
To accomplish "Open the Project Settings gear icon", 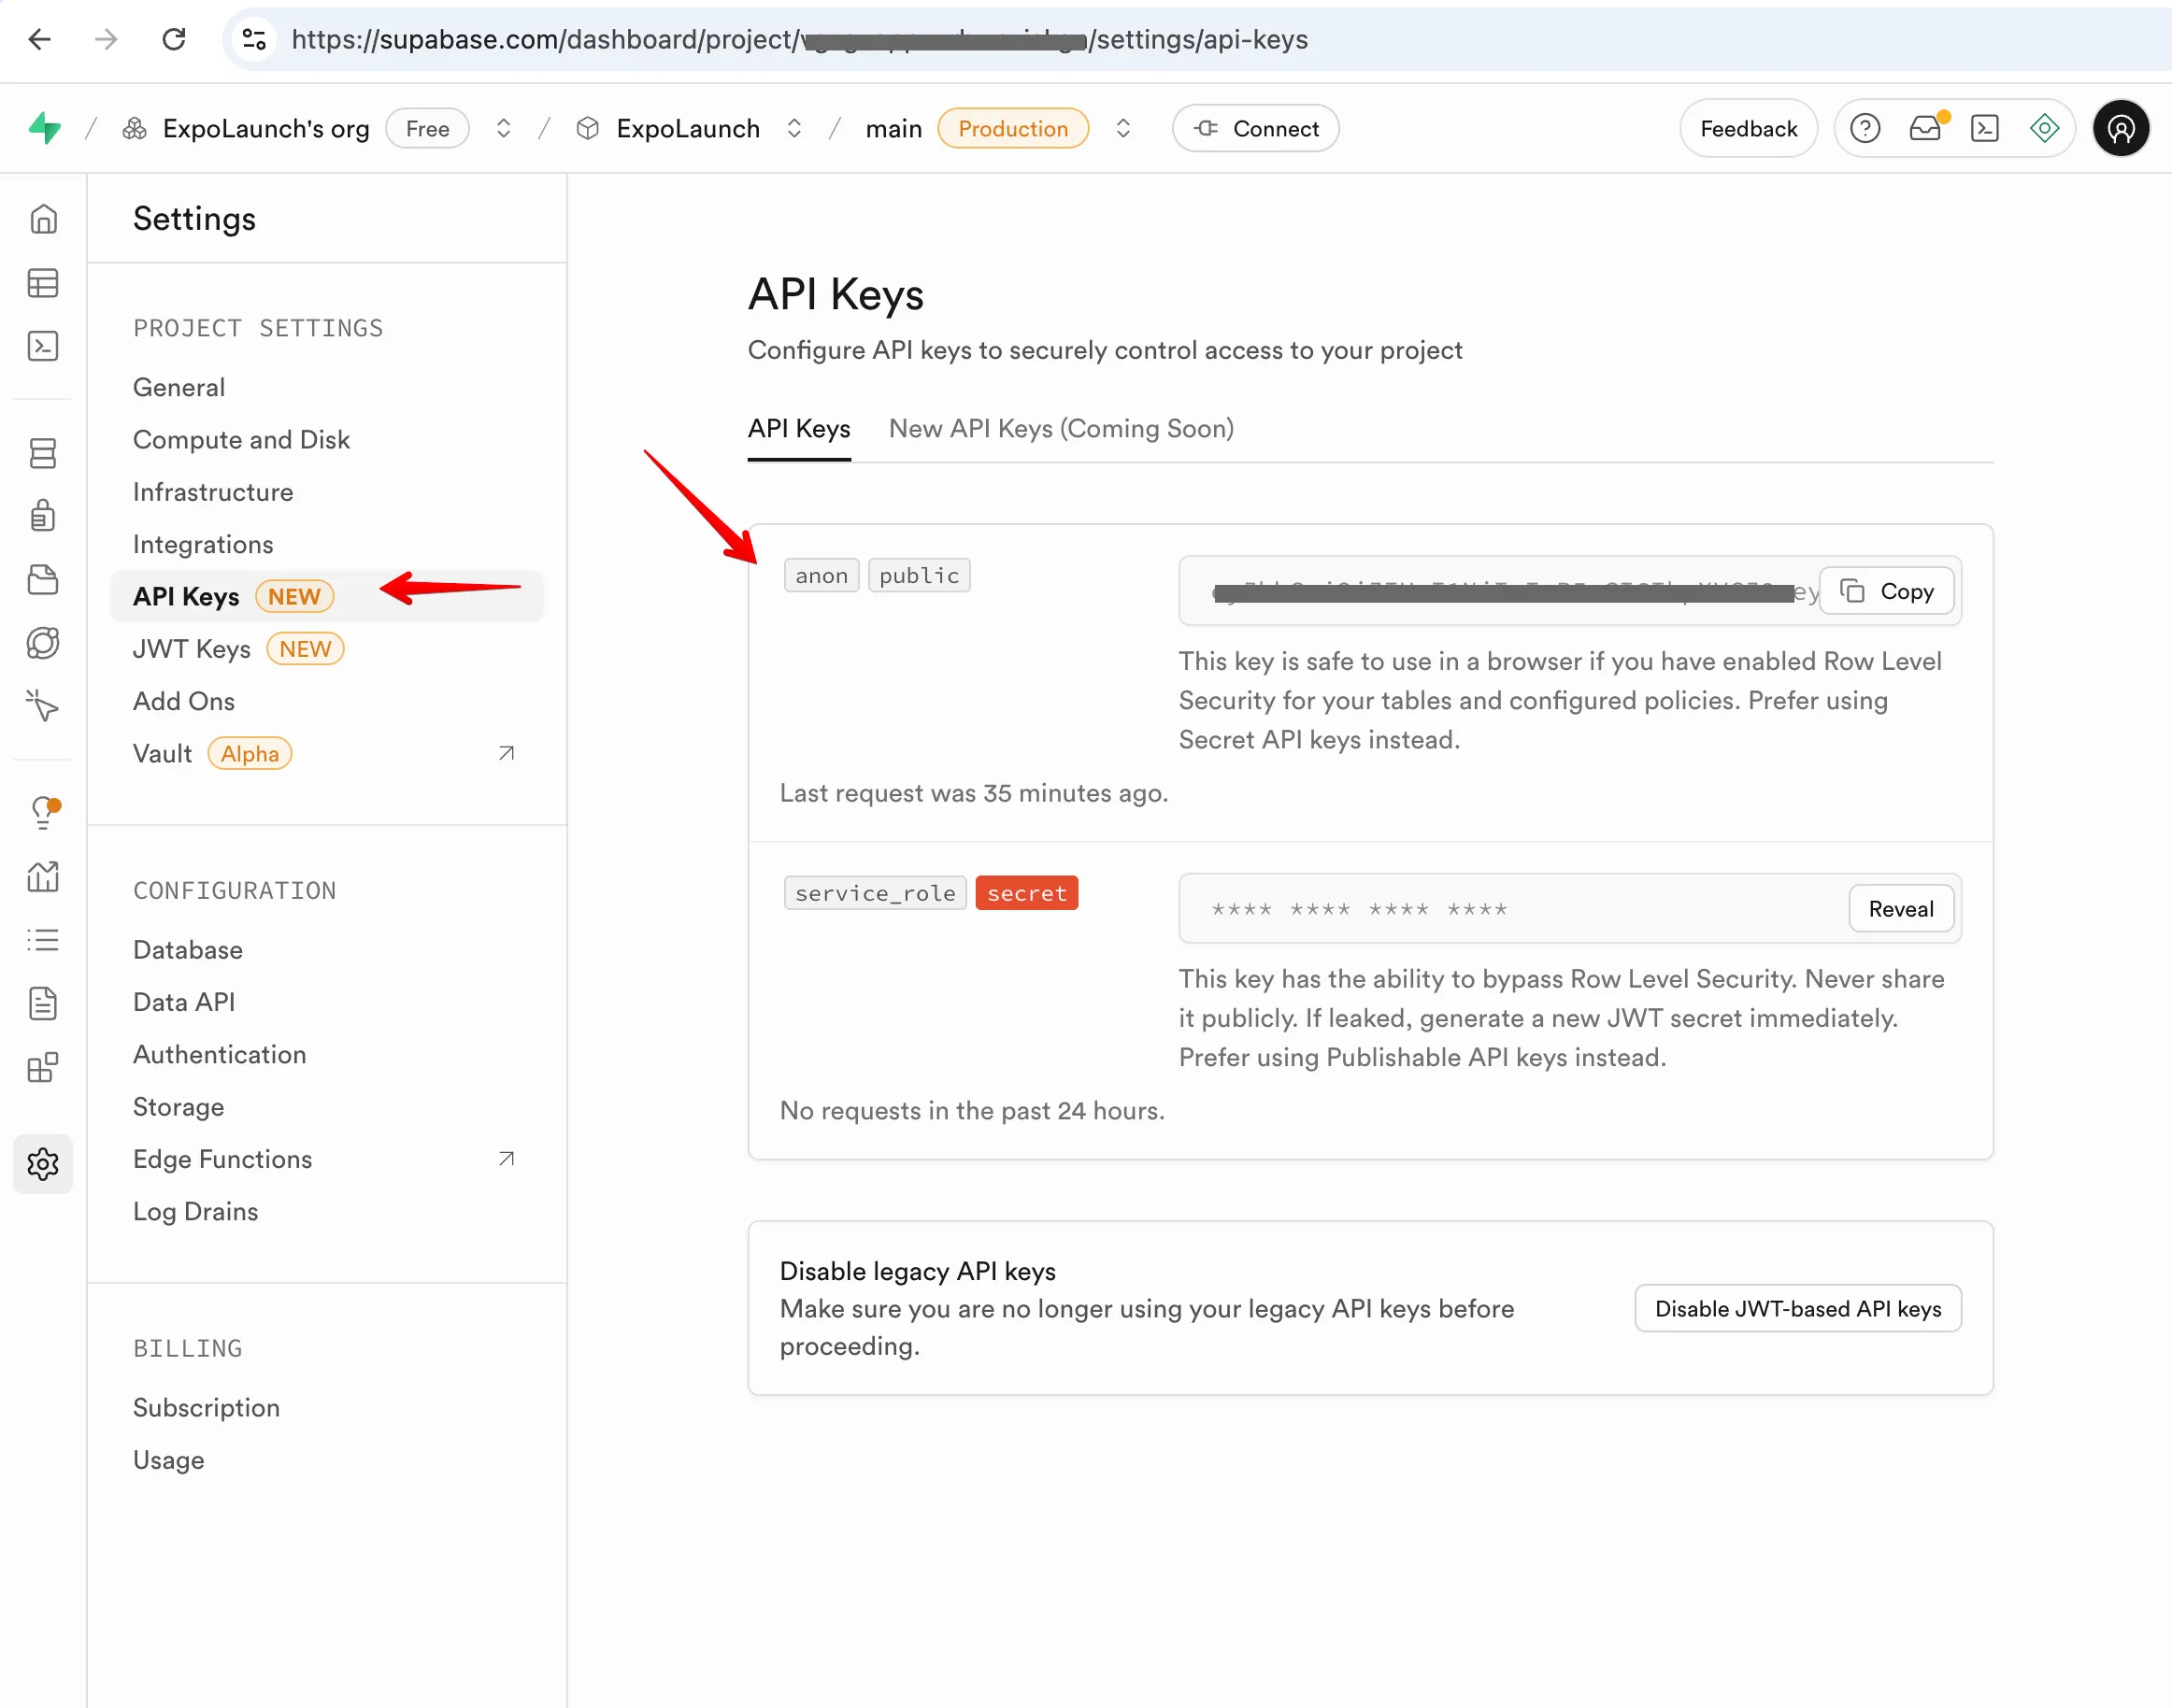I will (43, 1164).
